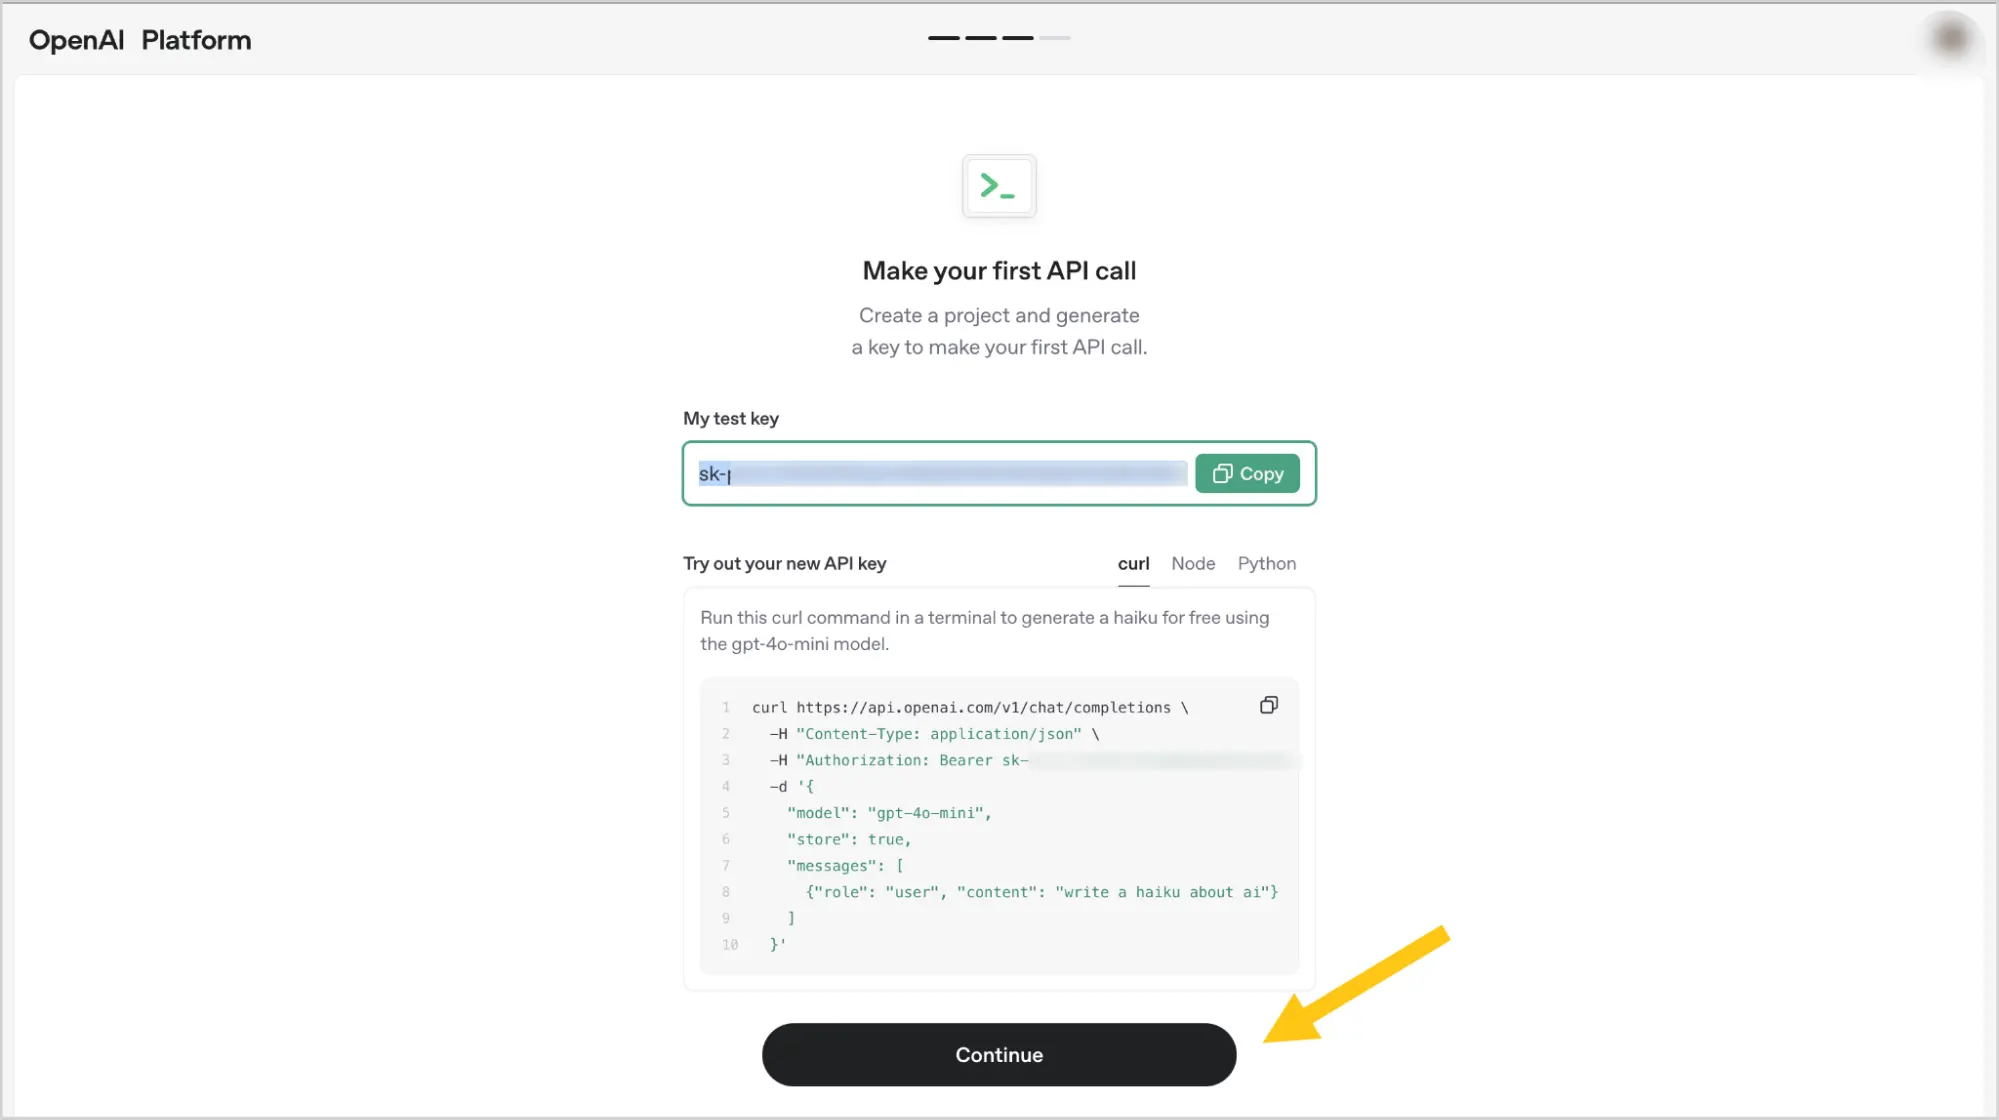
Task: Select the last greyed progress step
Action: pos(1054,38)
